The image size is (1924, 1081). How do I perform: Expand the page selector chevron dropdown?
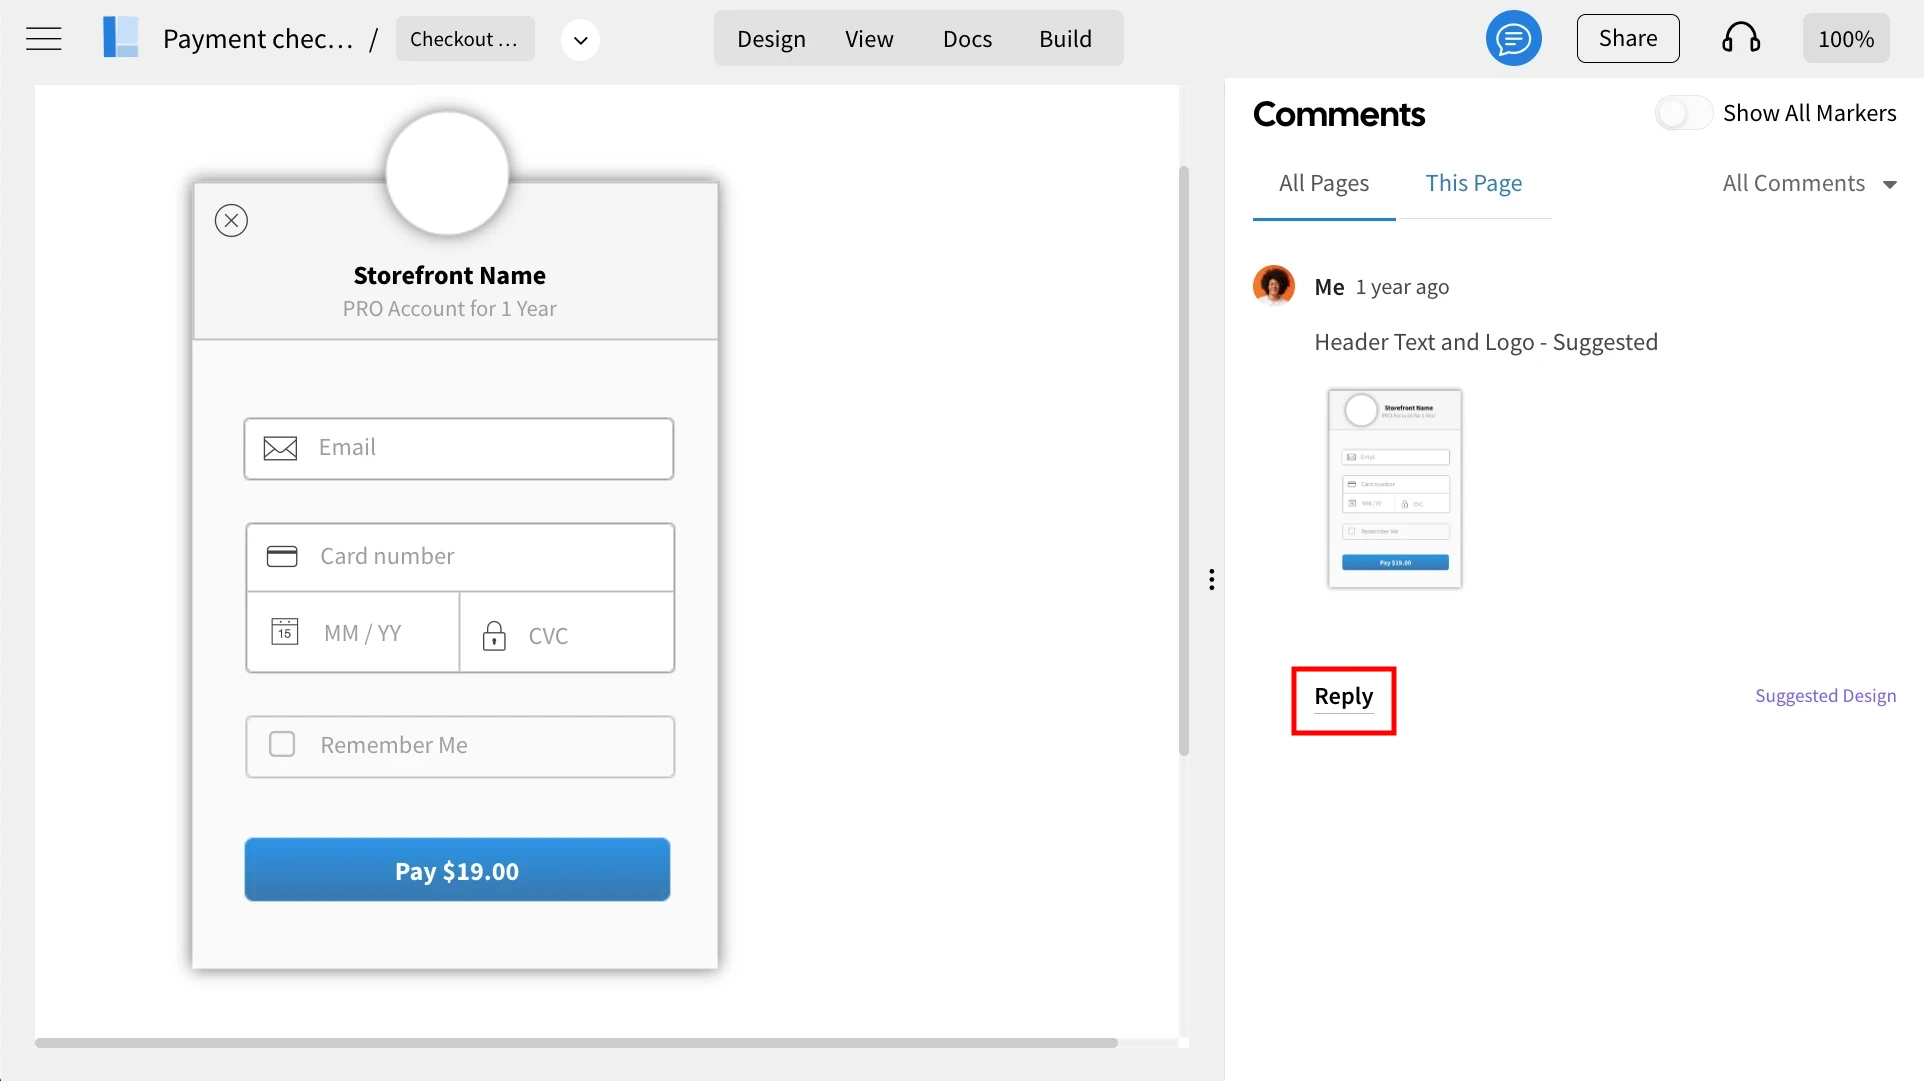(x=580, y=40)
